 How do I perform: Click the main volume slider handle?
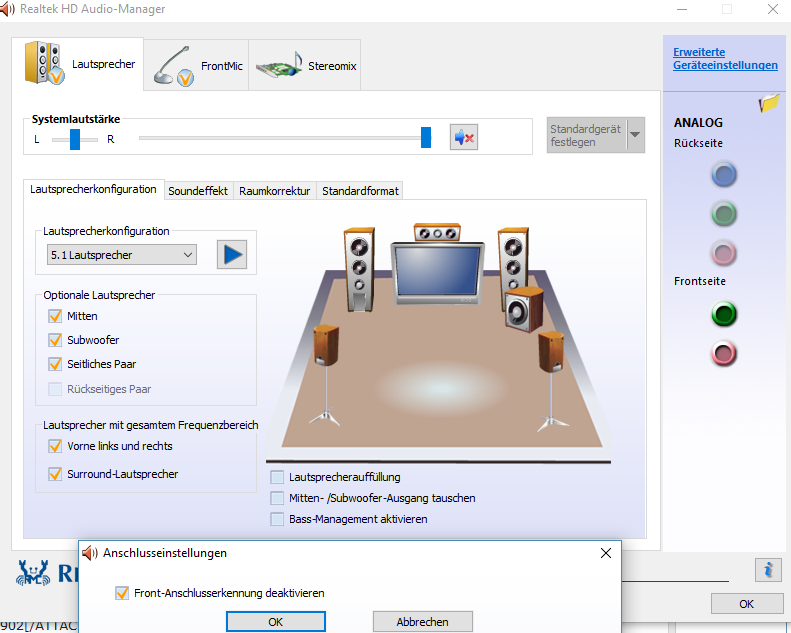click(x=426, y=138)
